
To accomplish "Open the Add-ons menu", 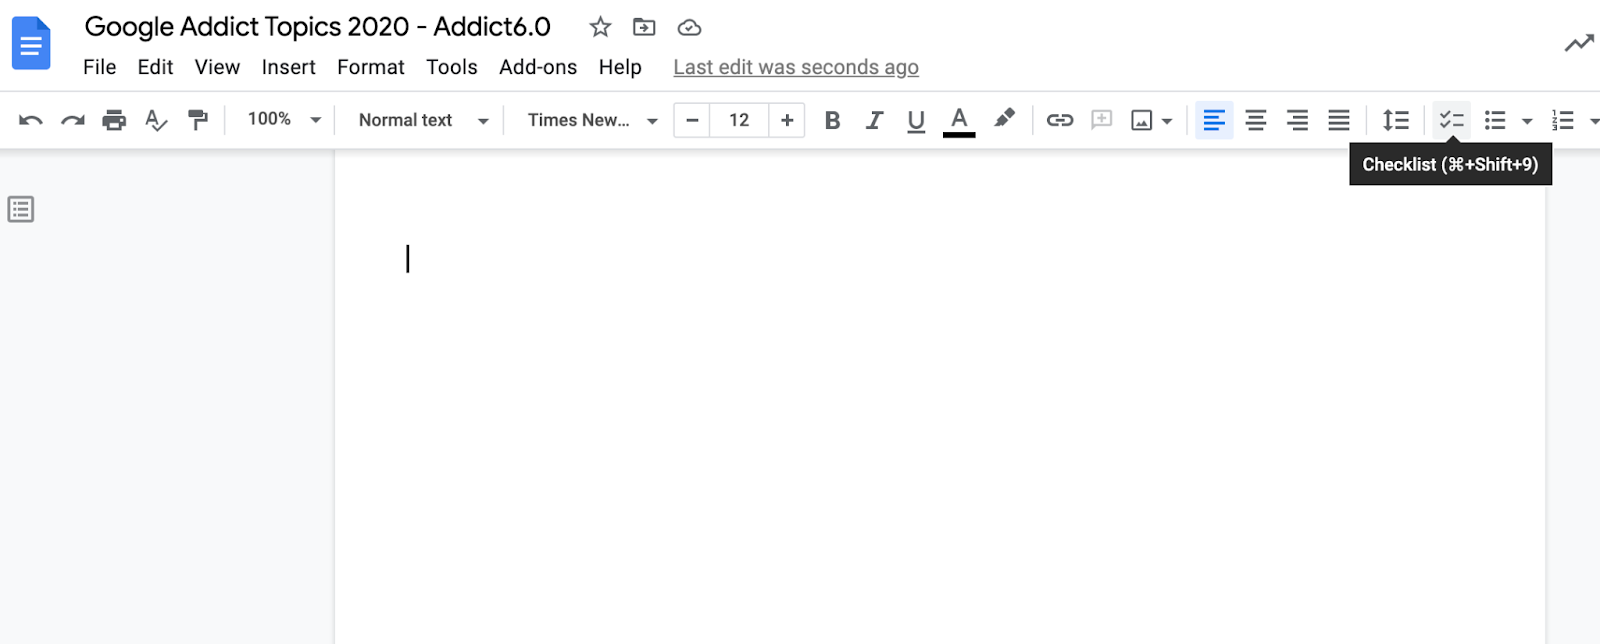I will [x=538, y=67].
